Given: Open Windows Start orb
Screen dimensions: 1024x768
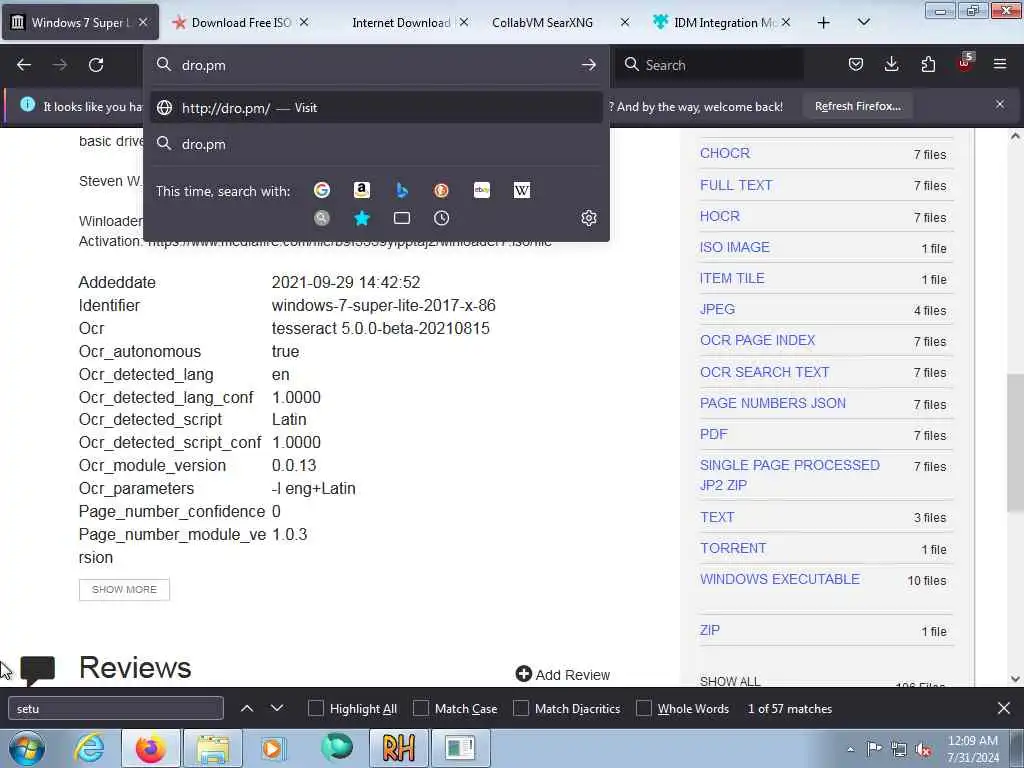Looking at the screenshot, I should coord(27,748).
